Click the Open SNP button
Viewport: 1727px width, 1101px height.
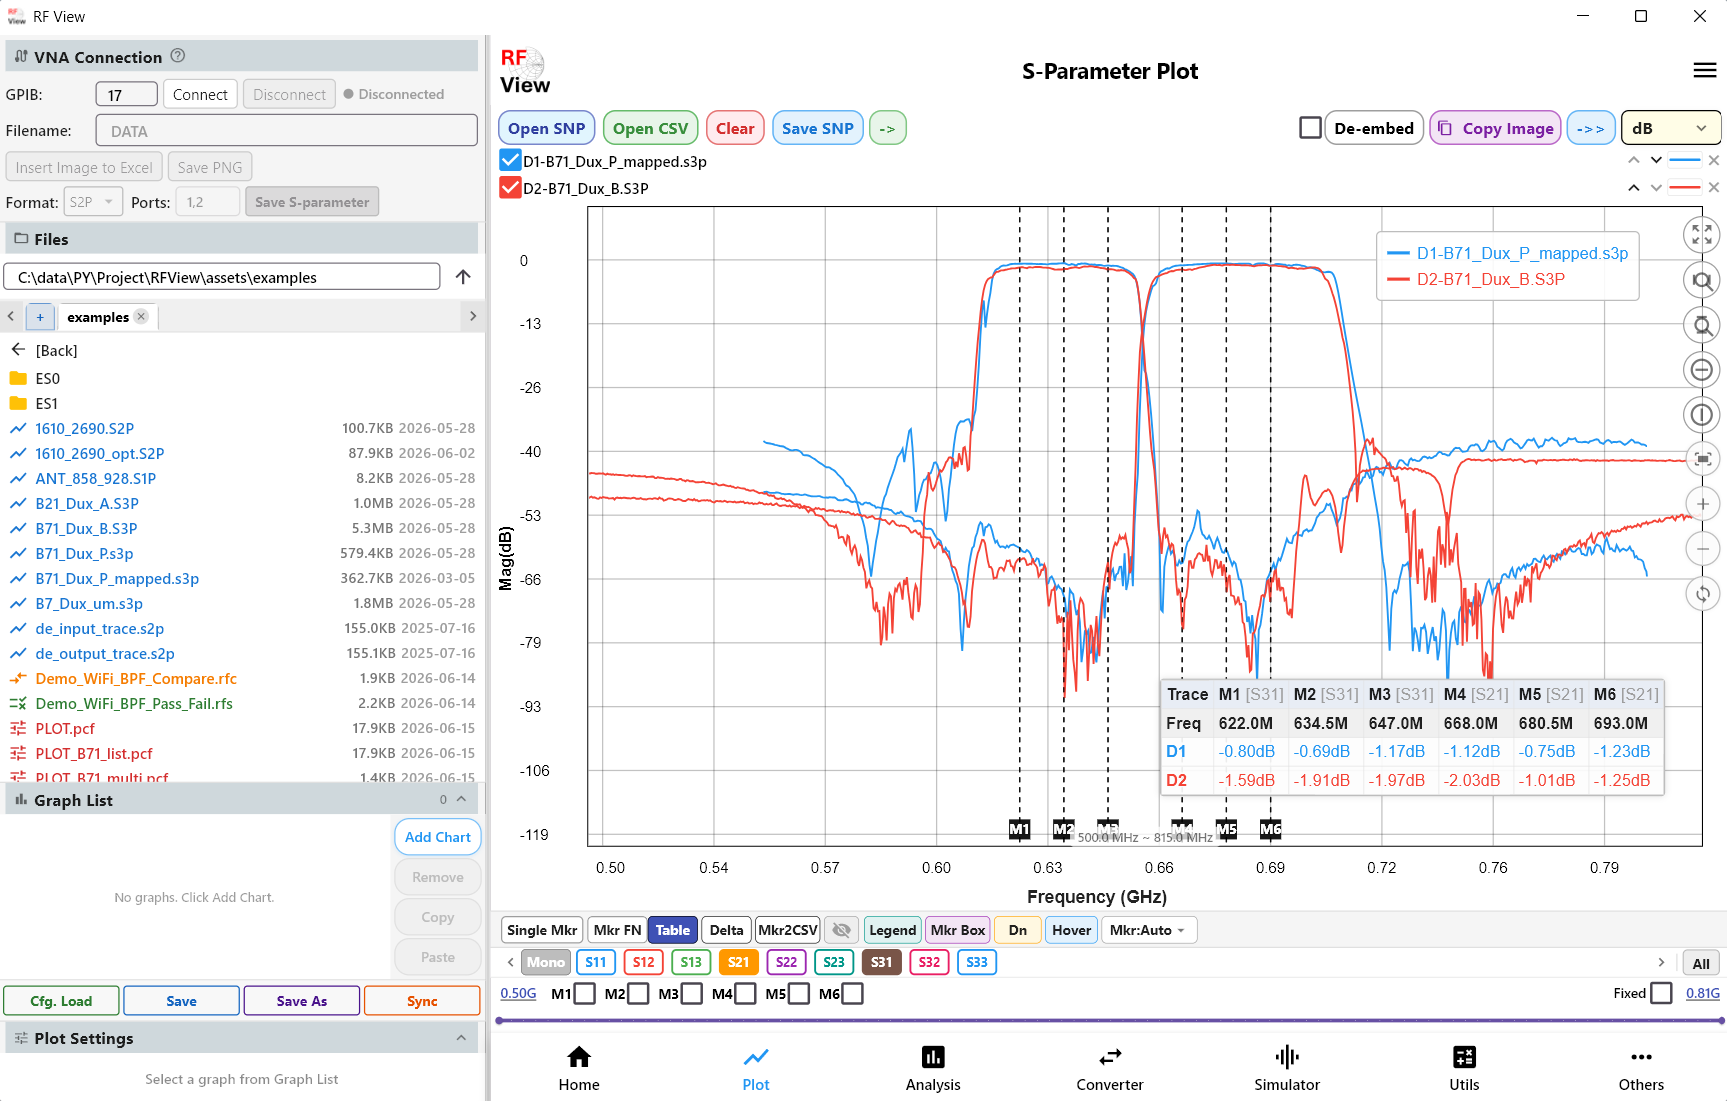[546, 128]
